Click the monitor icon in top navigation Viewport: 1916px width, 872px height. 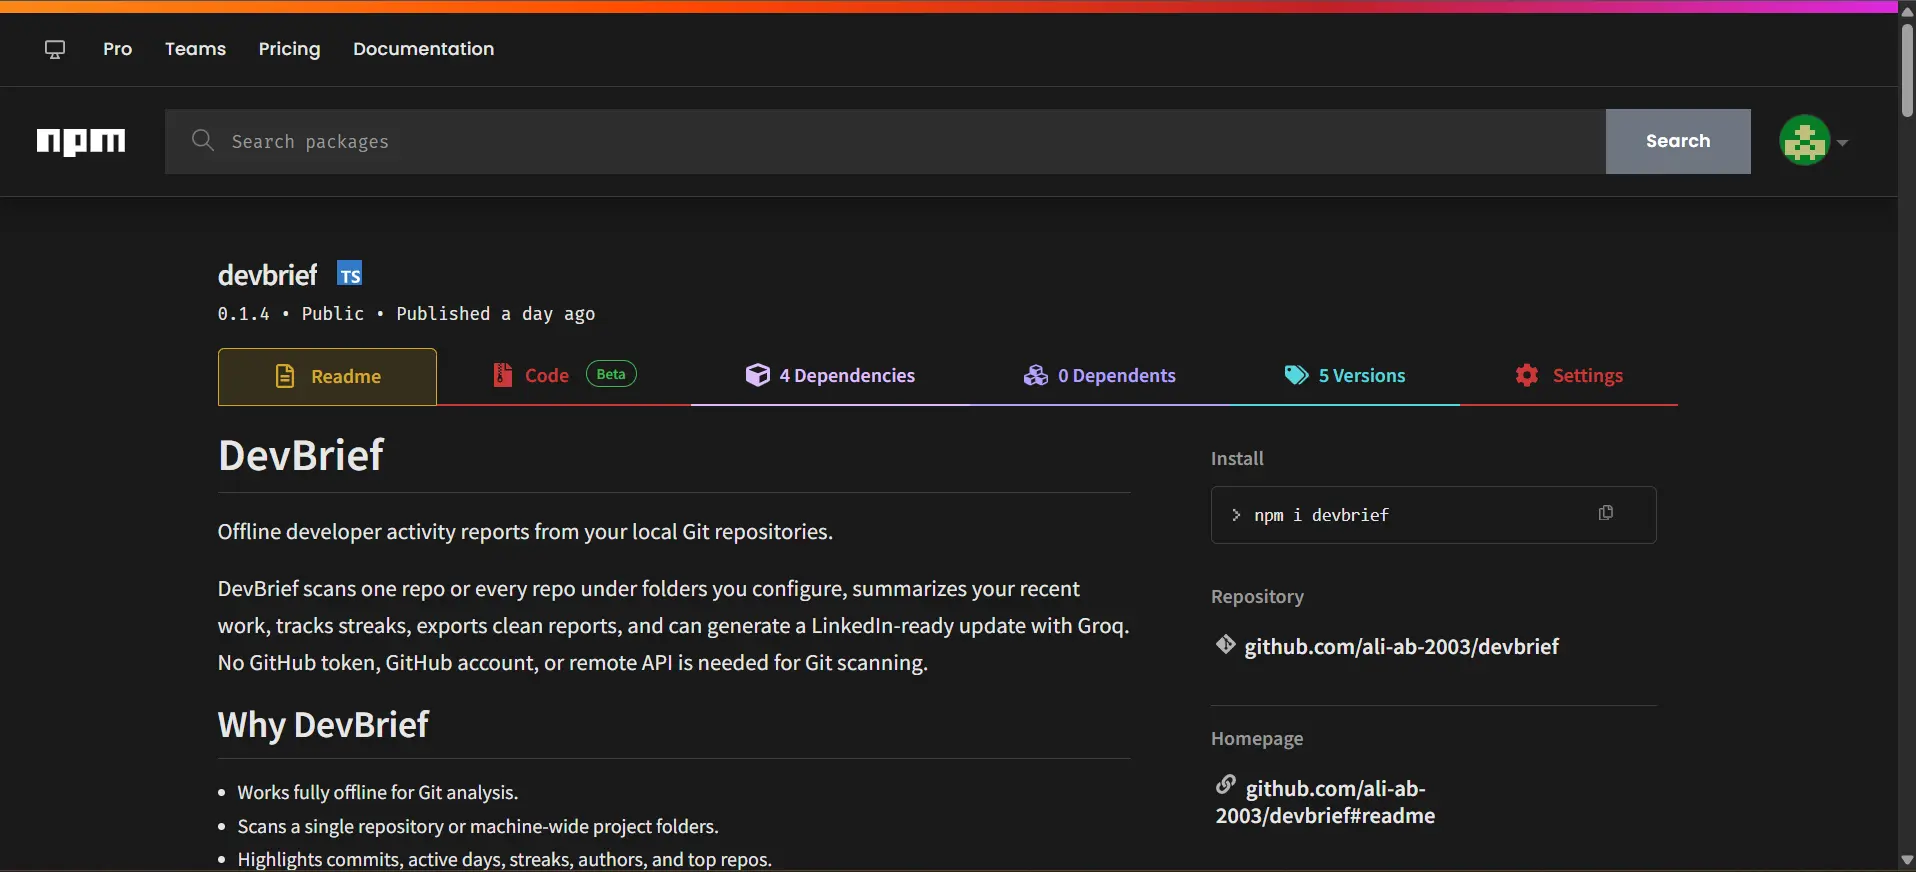pos(55,49)
